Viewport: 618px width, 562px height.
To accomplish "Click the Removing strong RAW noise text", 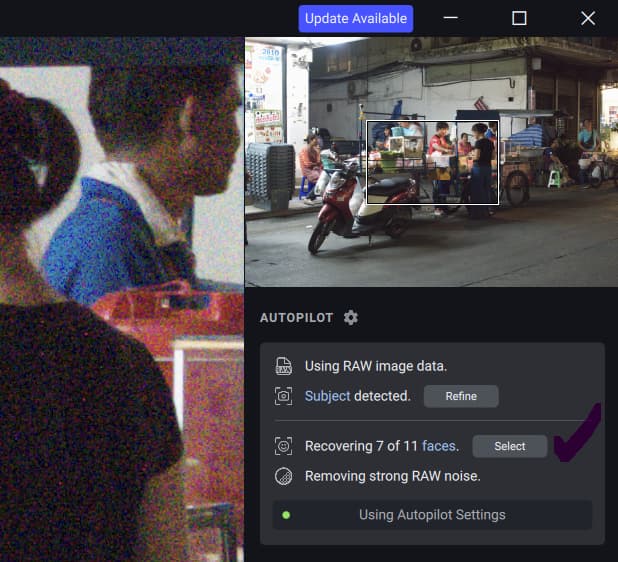I will click(392, 476).
